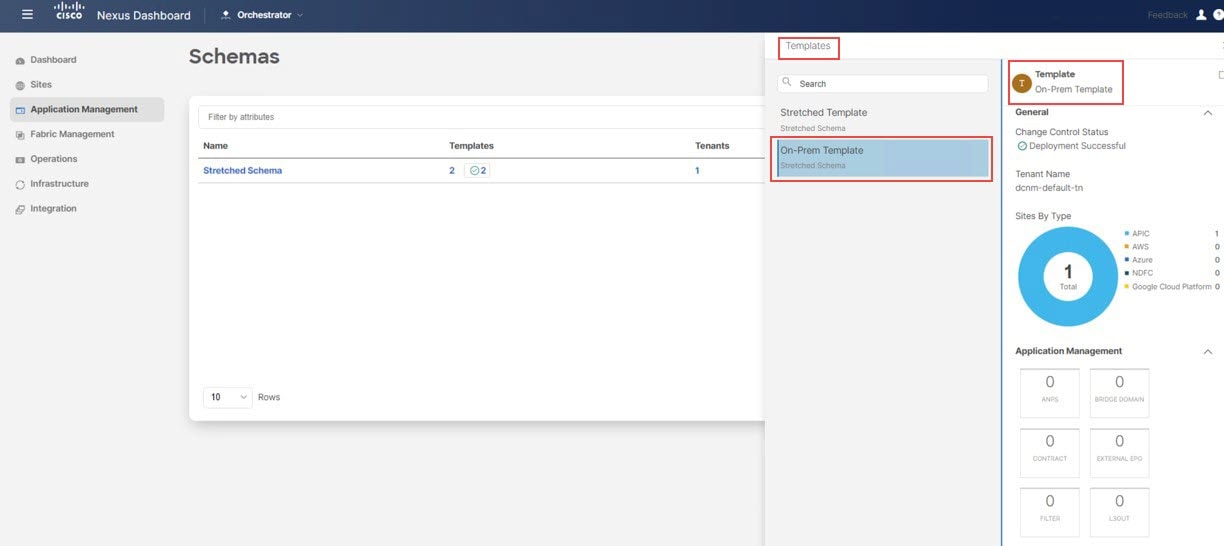Click the Azure legend entry
1224x546 pixels.
pyautogui.click(x=1143, y=260)
